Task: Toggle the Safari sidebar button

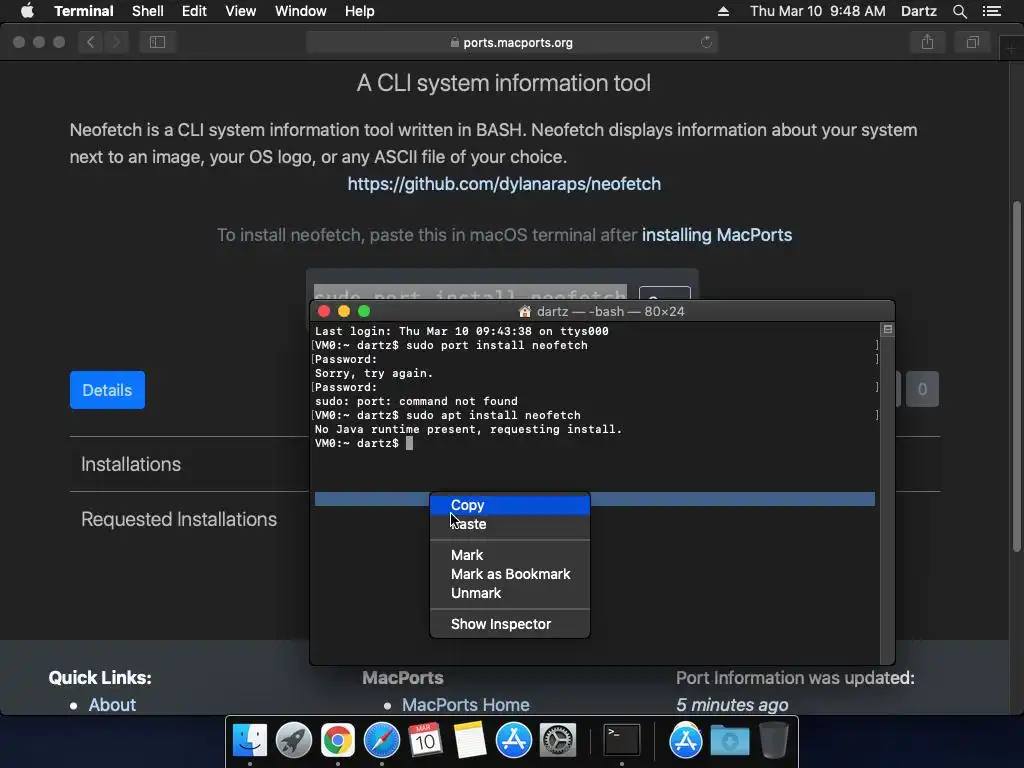Action: 157,42
